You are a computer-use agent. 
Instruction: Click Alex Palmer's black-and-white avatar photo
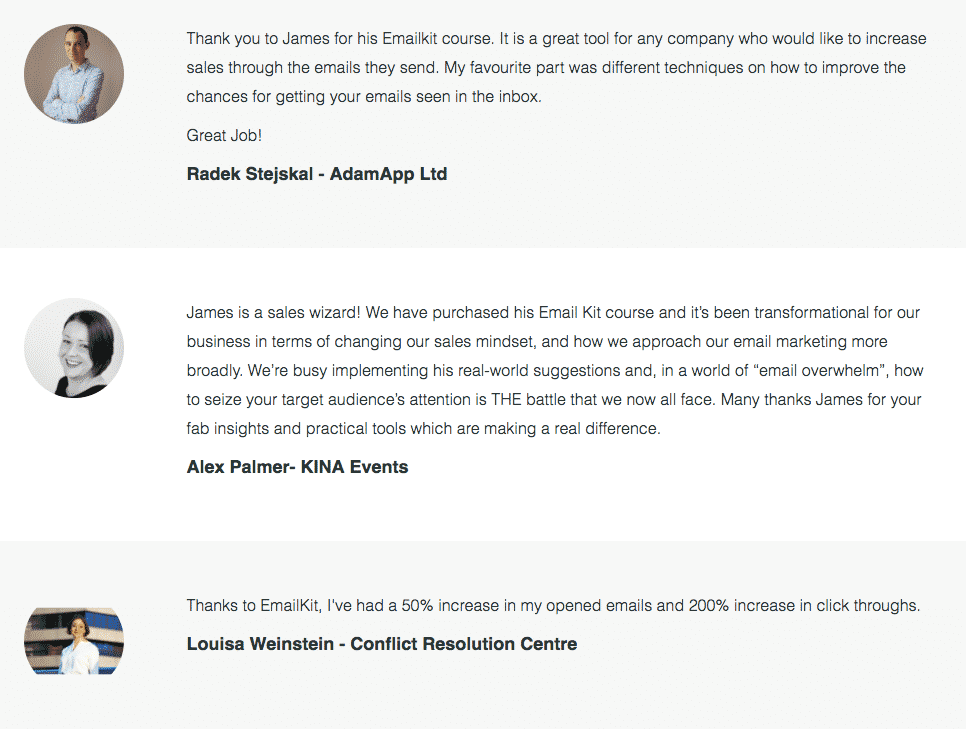(74, 348)
